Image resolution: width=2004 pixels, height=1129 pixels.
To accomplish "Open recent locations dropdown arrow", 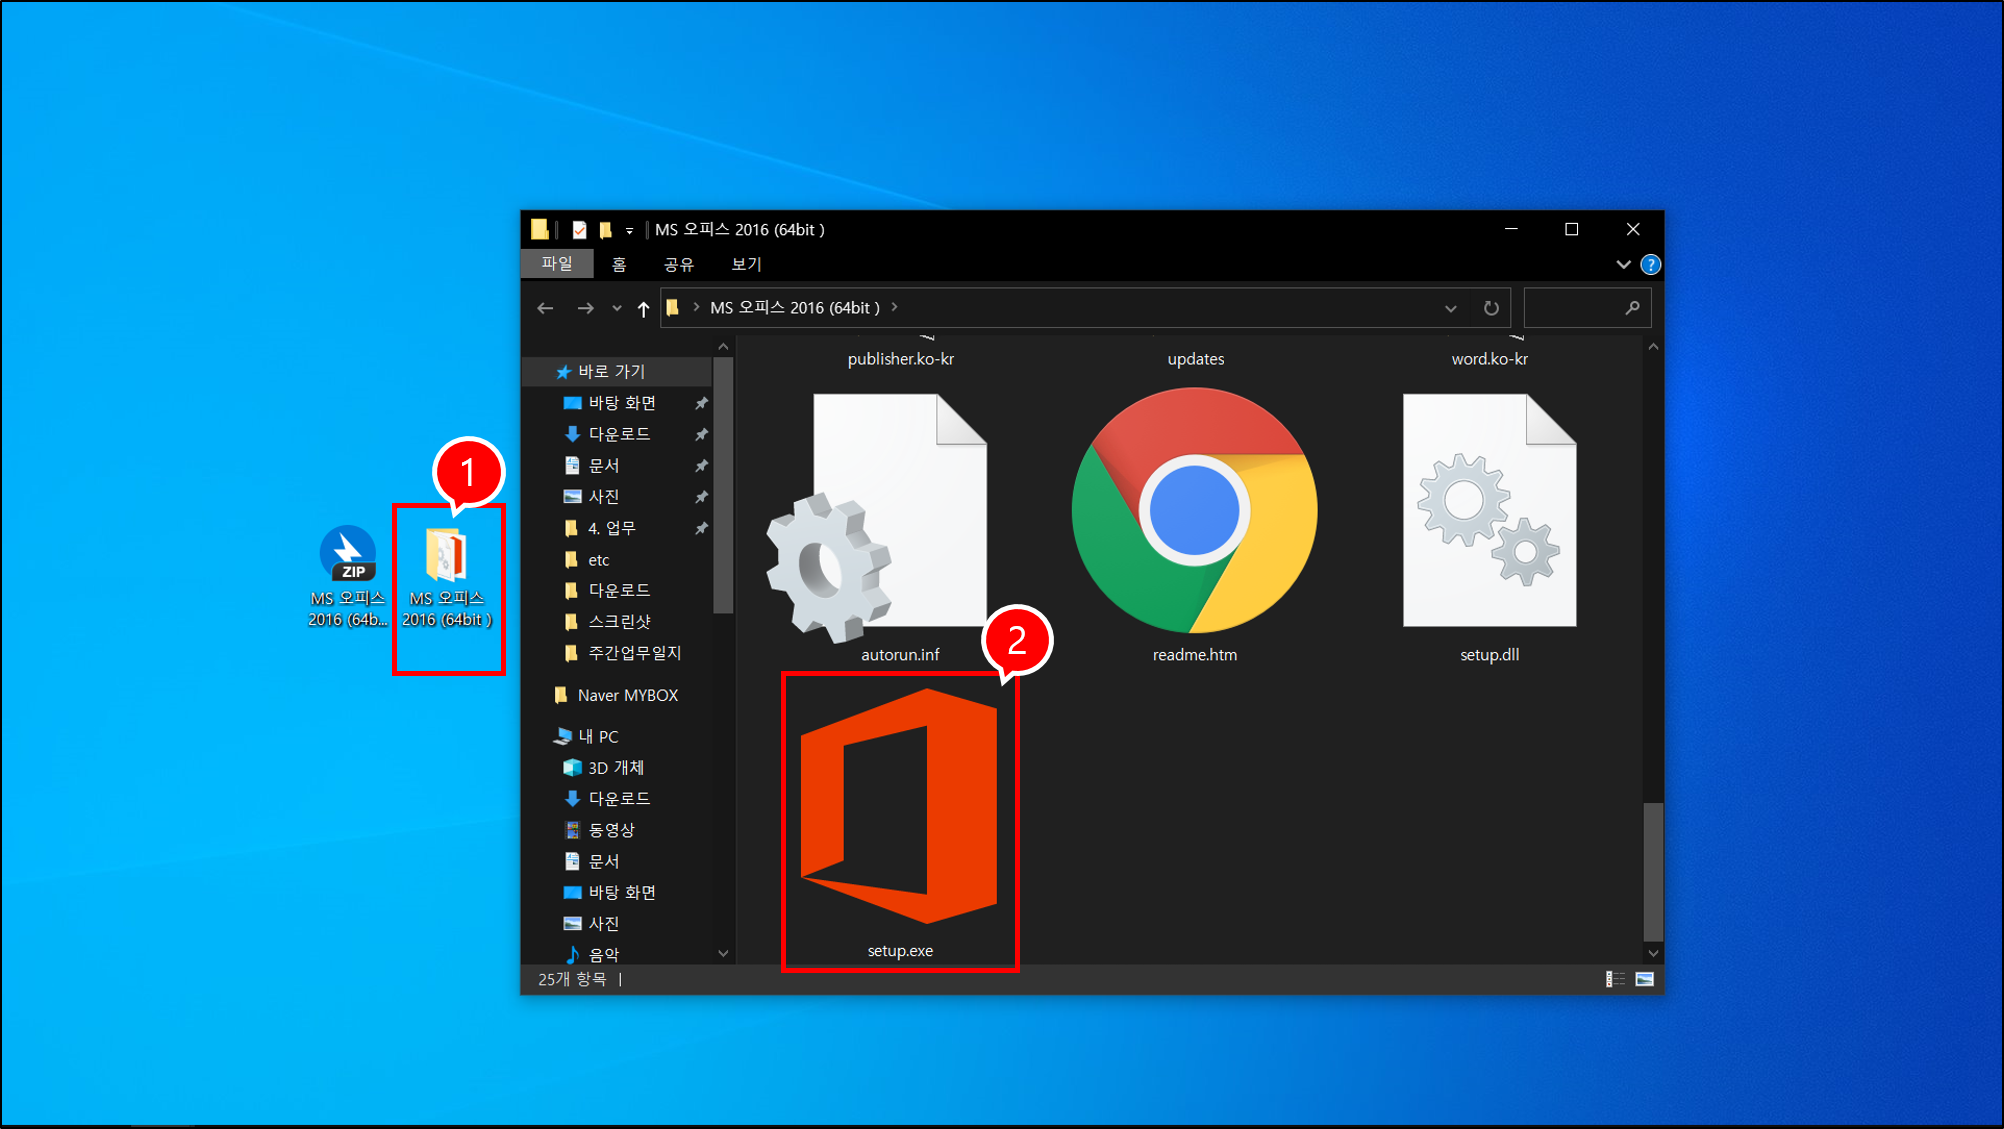I will click(616, 308).
